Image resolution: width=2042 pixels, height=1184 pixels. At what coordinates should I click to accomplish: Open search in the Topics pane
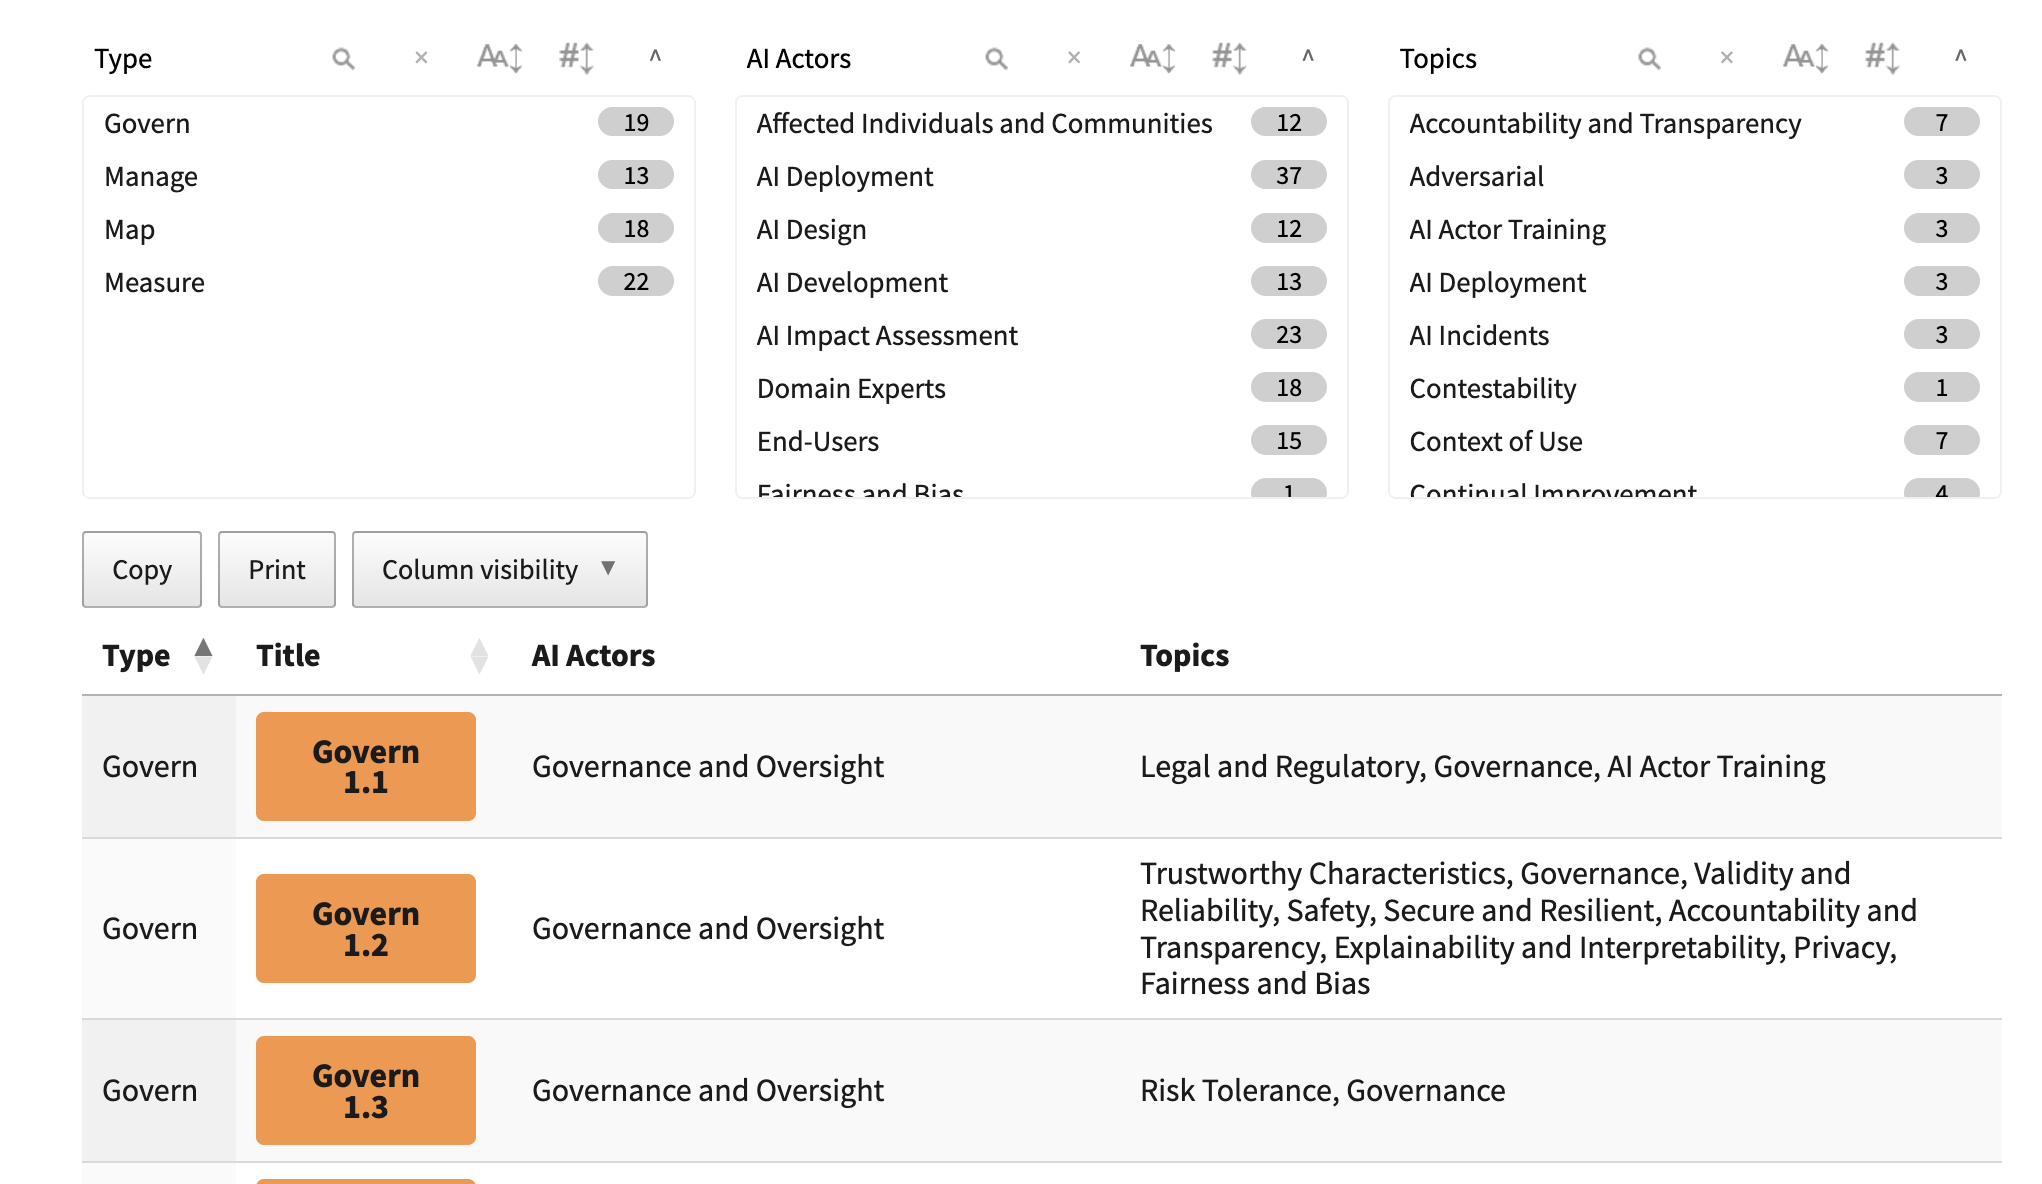pos(1649,58)
